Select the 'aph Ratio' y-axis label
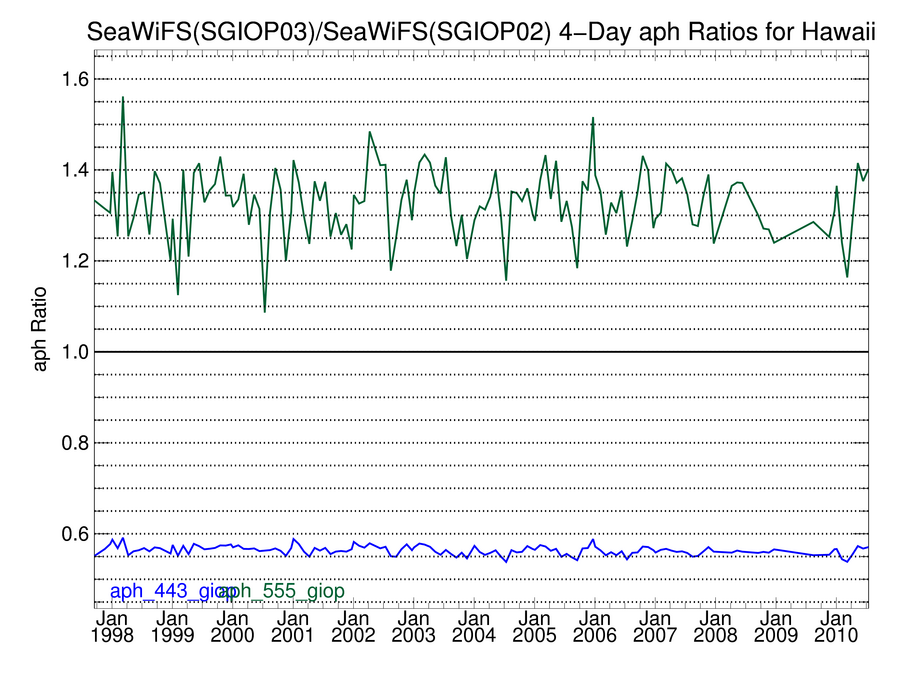This screenshot has width=900, height=675. click(x=39, y=329)
